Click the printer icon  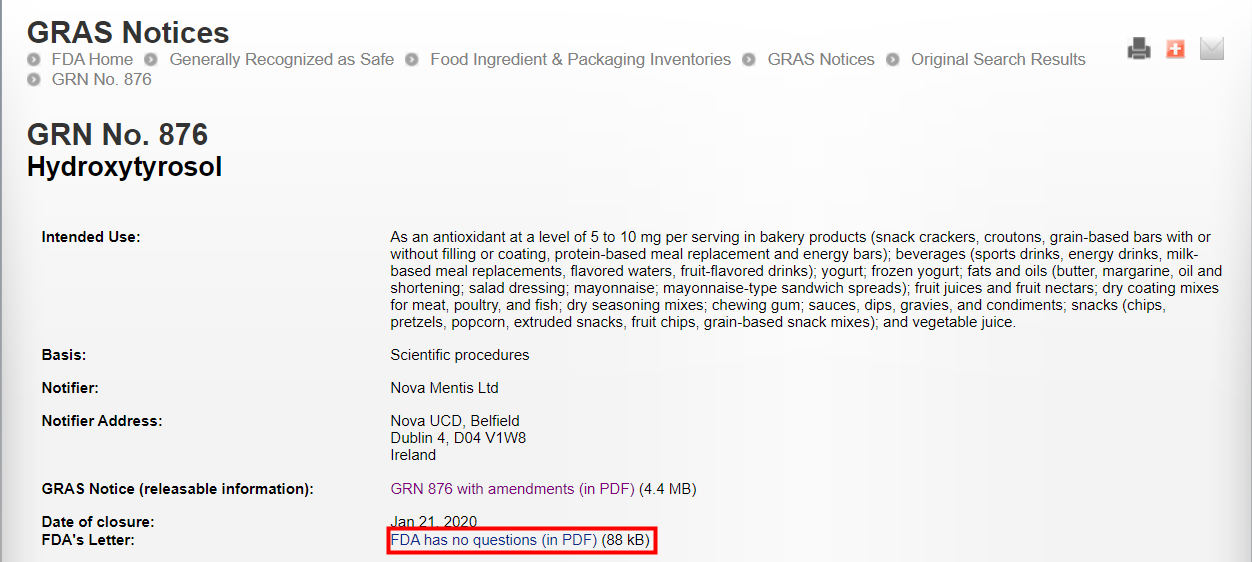click(1139, 48)
